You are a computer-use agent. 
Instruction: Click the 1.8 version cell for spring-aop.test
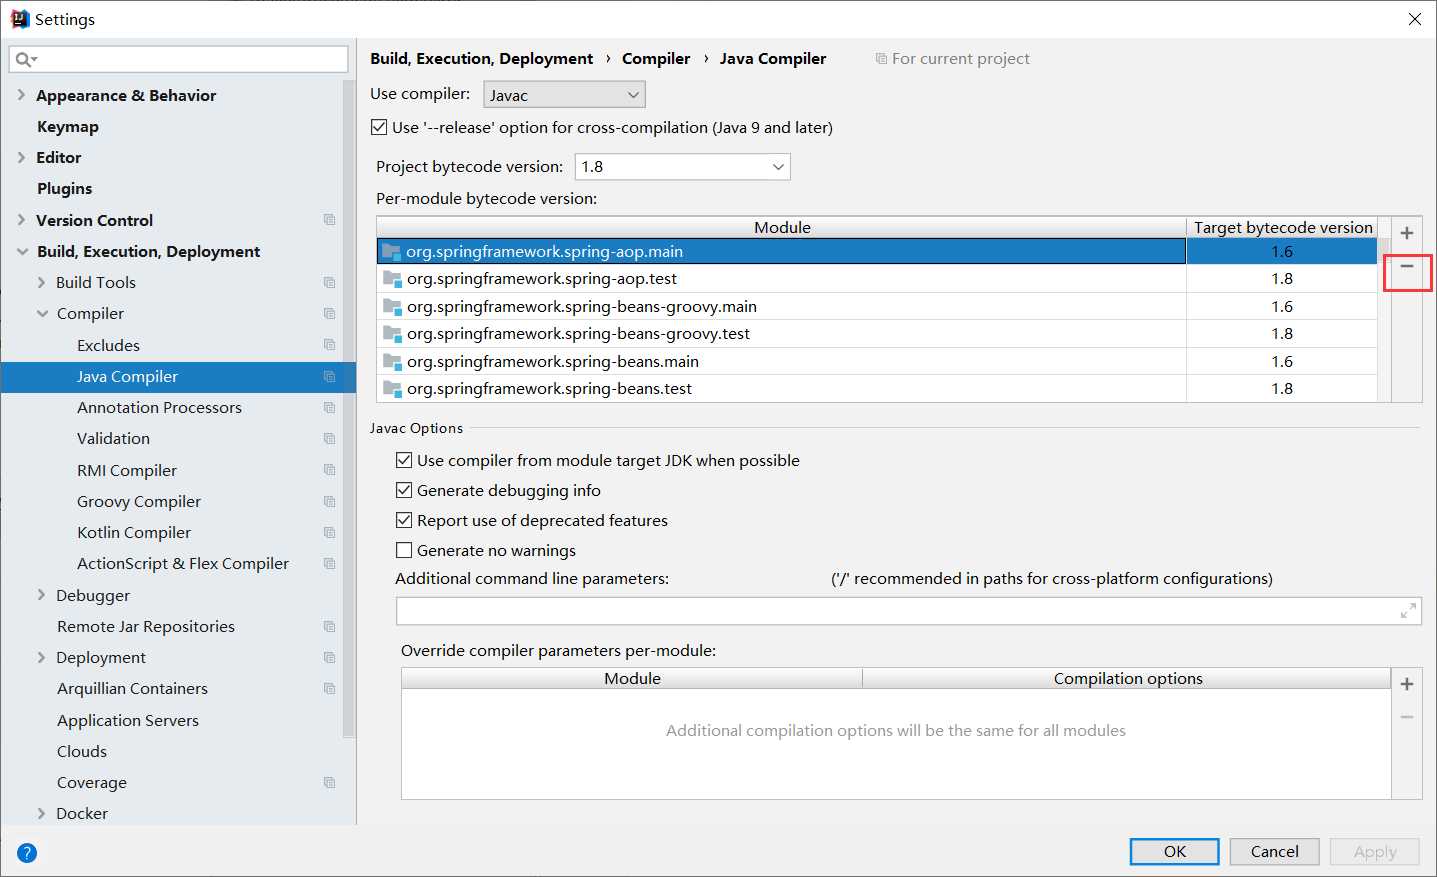[x=1282, y=279]
